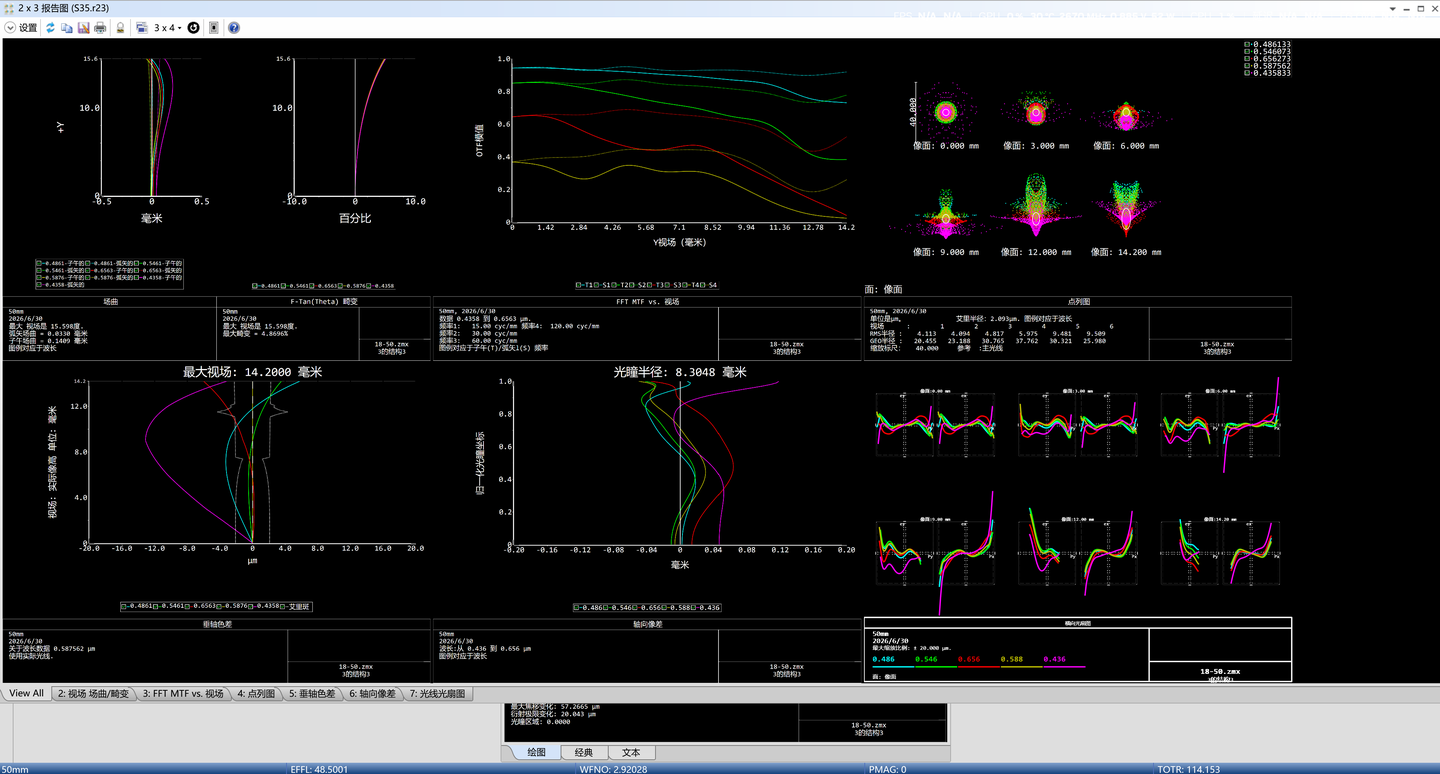Image resolution: width=1440 pixels, height=774 pixels.
Task: Toggle the T3 MTF legend checkbox
Action: [x=650, y=285]
